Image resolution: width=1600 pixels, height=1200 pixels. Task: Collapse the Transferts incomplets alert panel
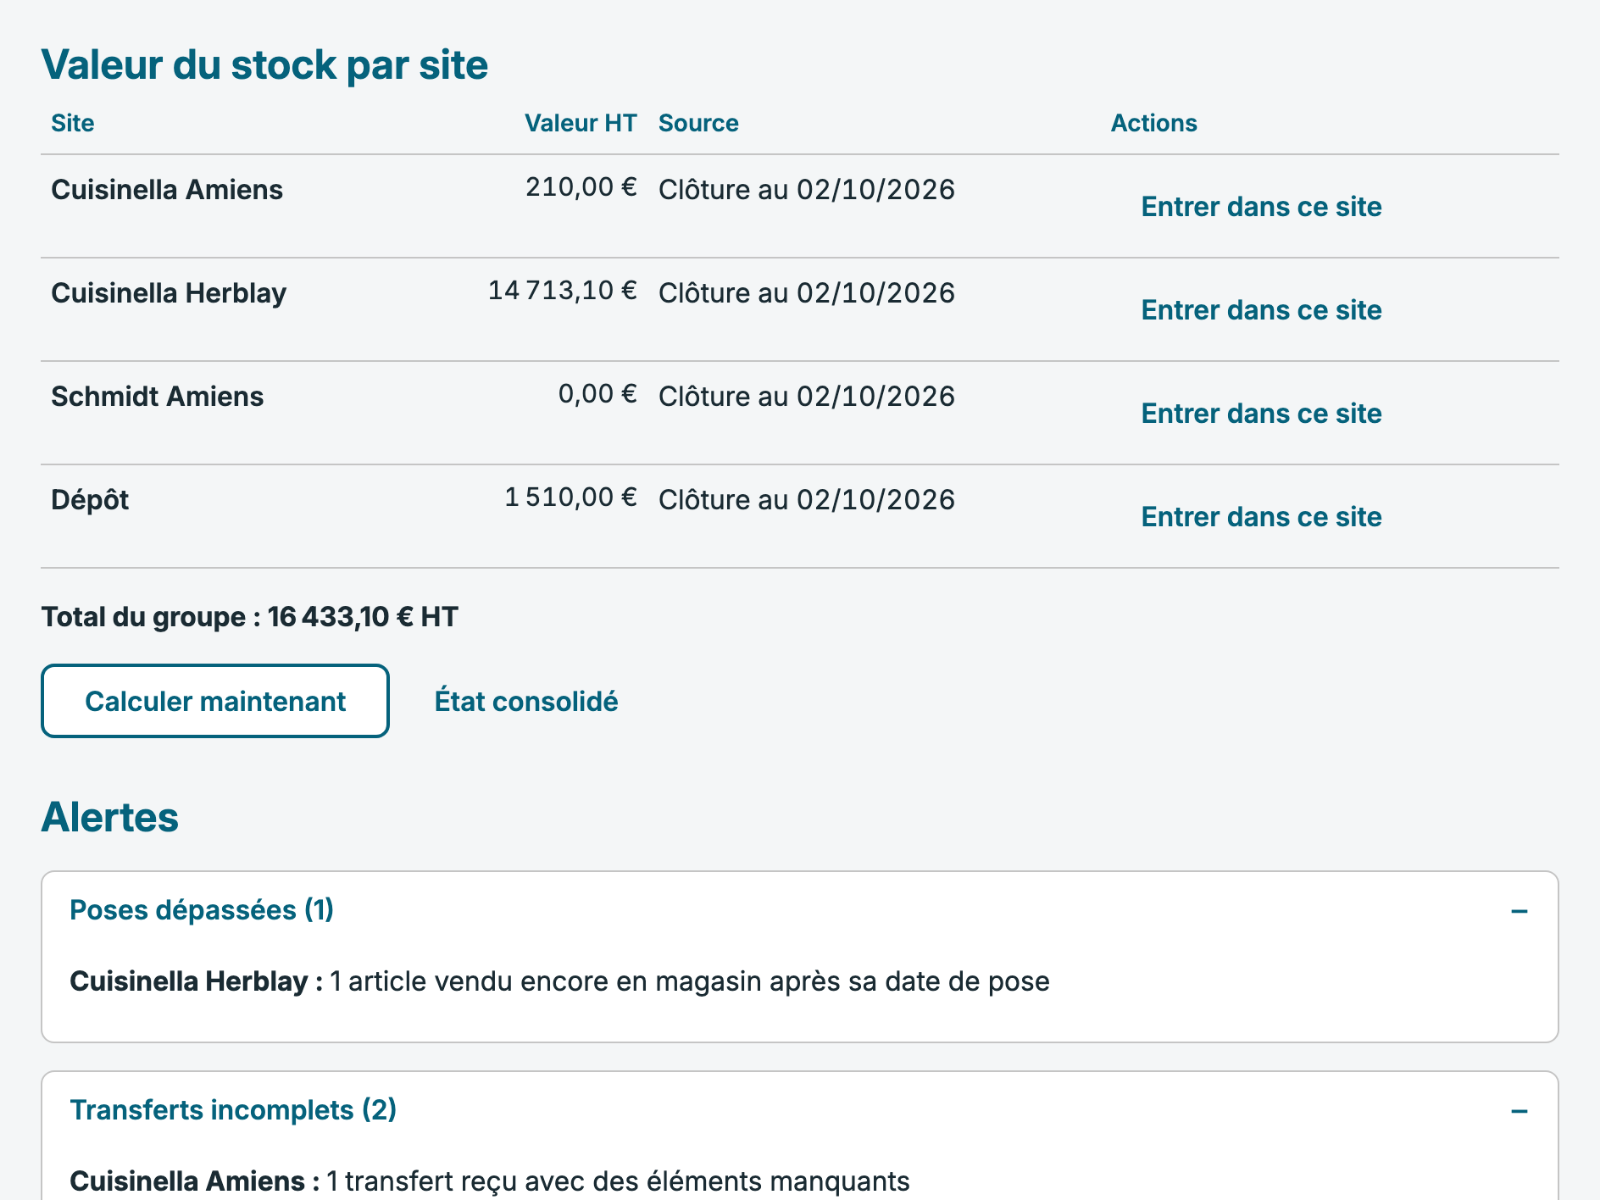[x=1519, y=1111]
